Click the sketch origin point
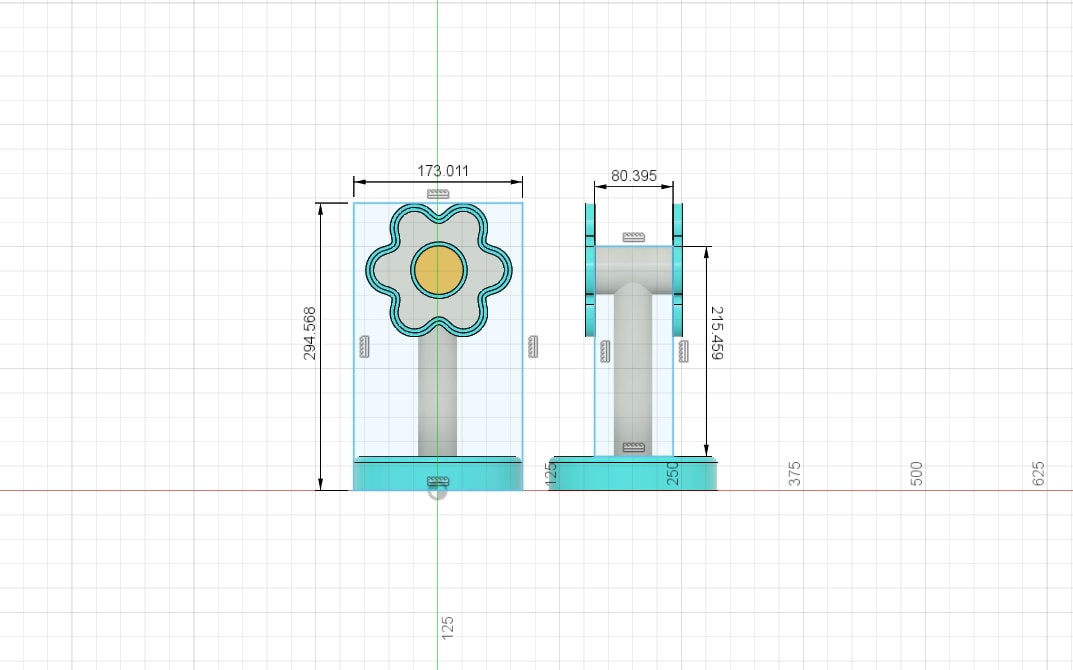 tap(437, 491)
